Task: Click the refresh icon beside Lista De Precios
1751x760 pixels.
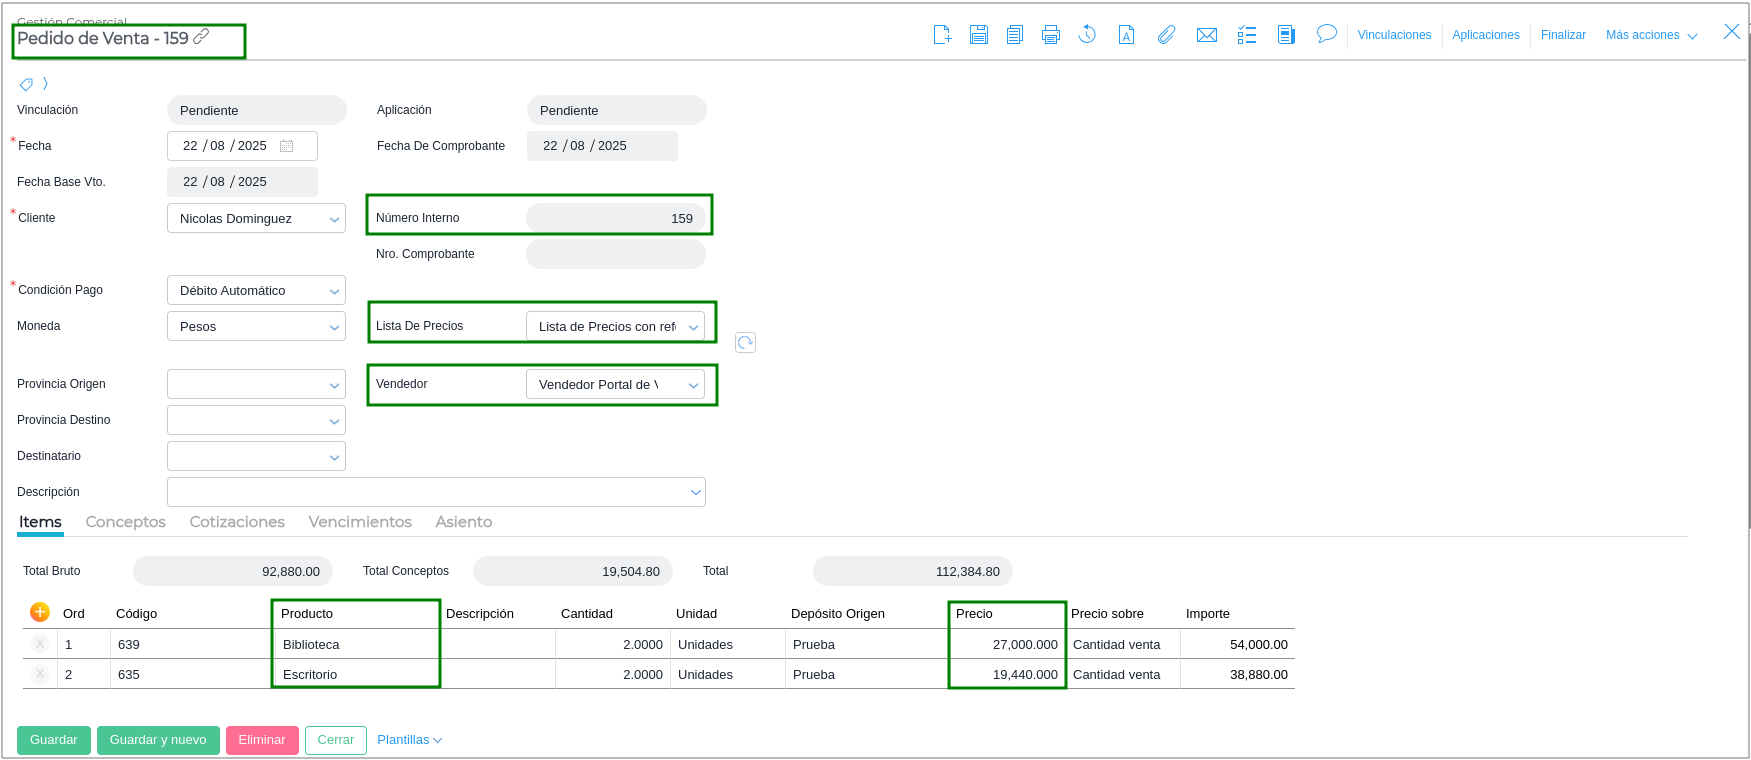Action: click(745, 343)
